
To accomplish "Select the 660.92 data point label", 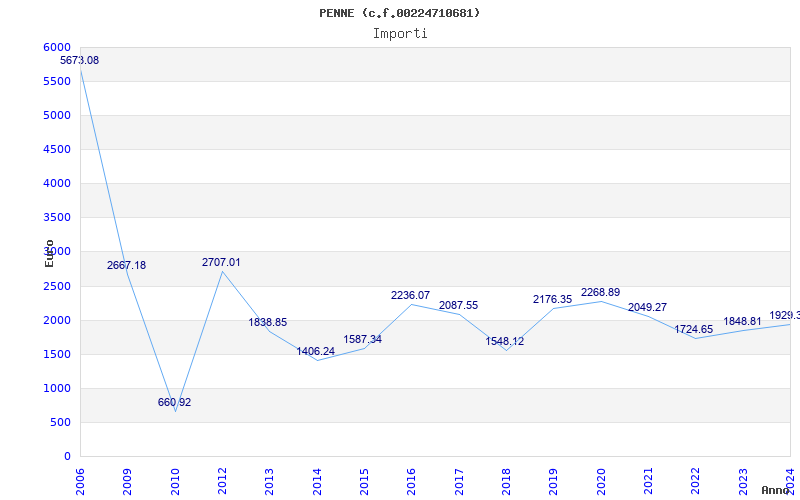I will coord(174,402).
